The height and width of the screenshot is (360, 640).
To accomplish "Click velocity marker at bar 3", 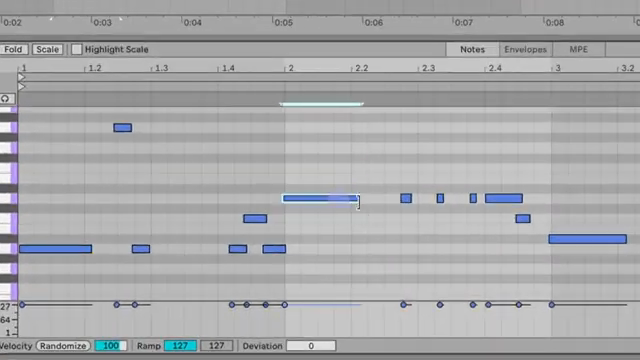I will [551, 304].
